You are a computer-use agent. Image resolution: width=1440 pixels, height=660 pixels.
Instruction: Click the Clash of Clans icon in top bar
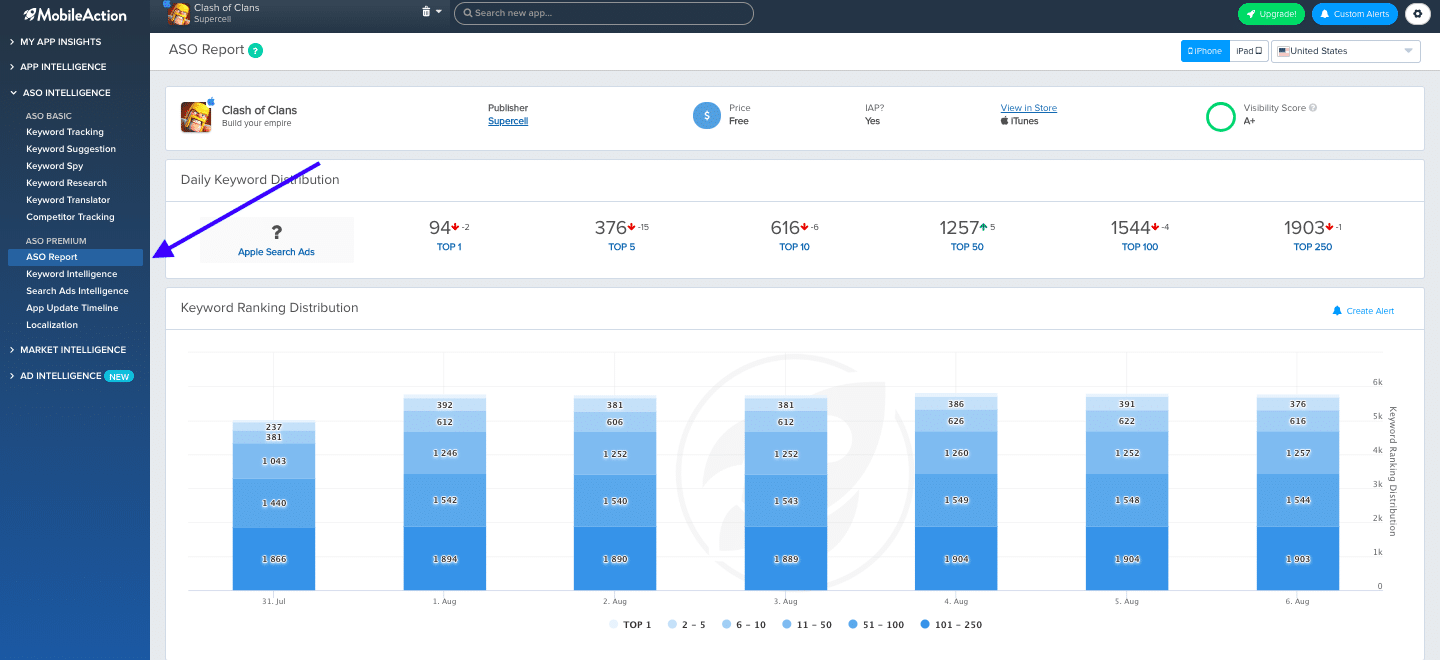click(x=179, y=14)
